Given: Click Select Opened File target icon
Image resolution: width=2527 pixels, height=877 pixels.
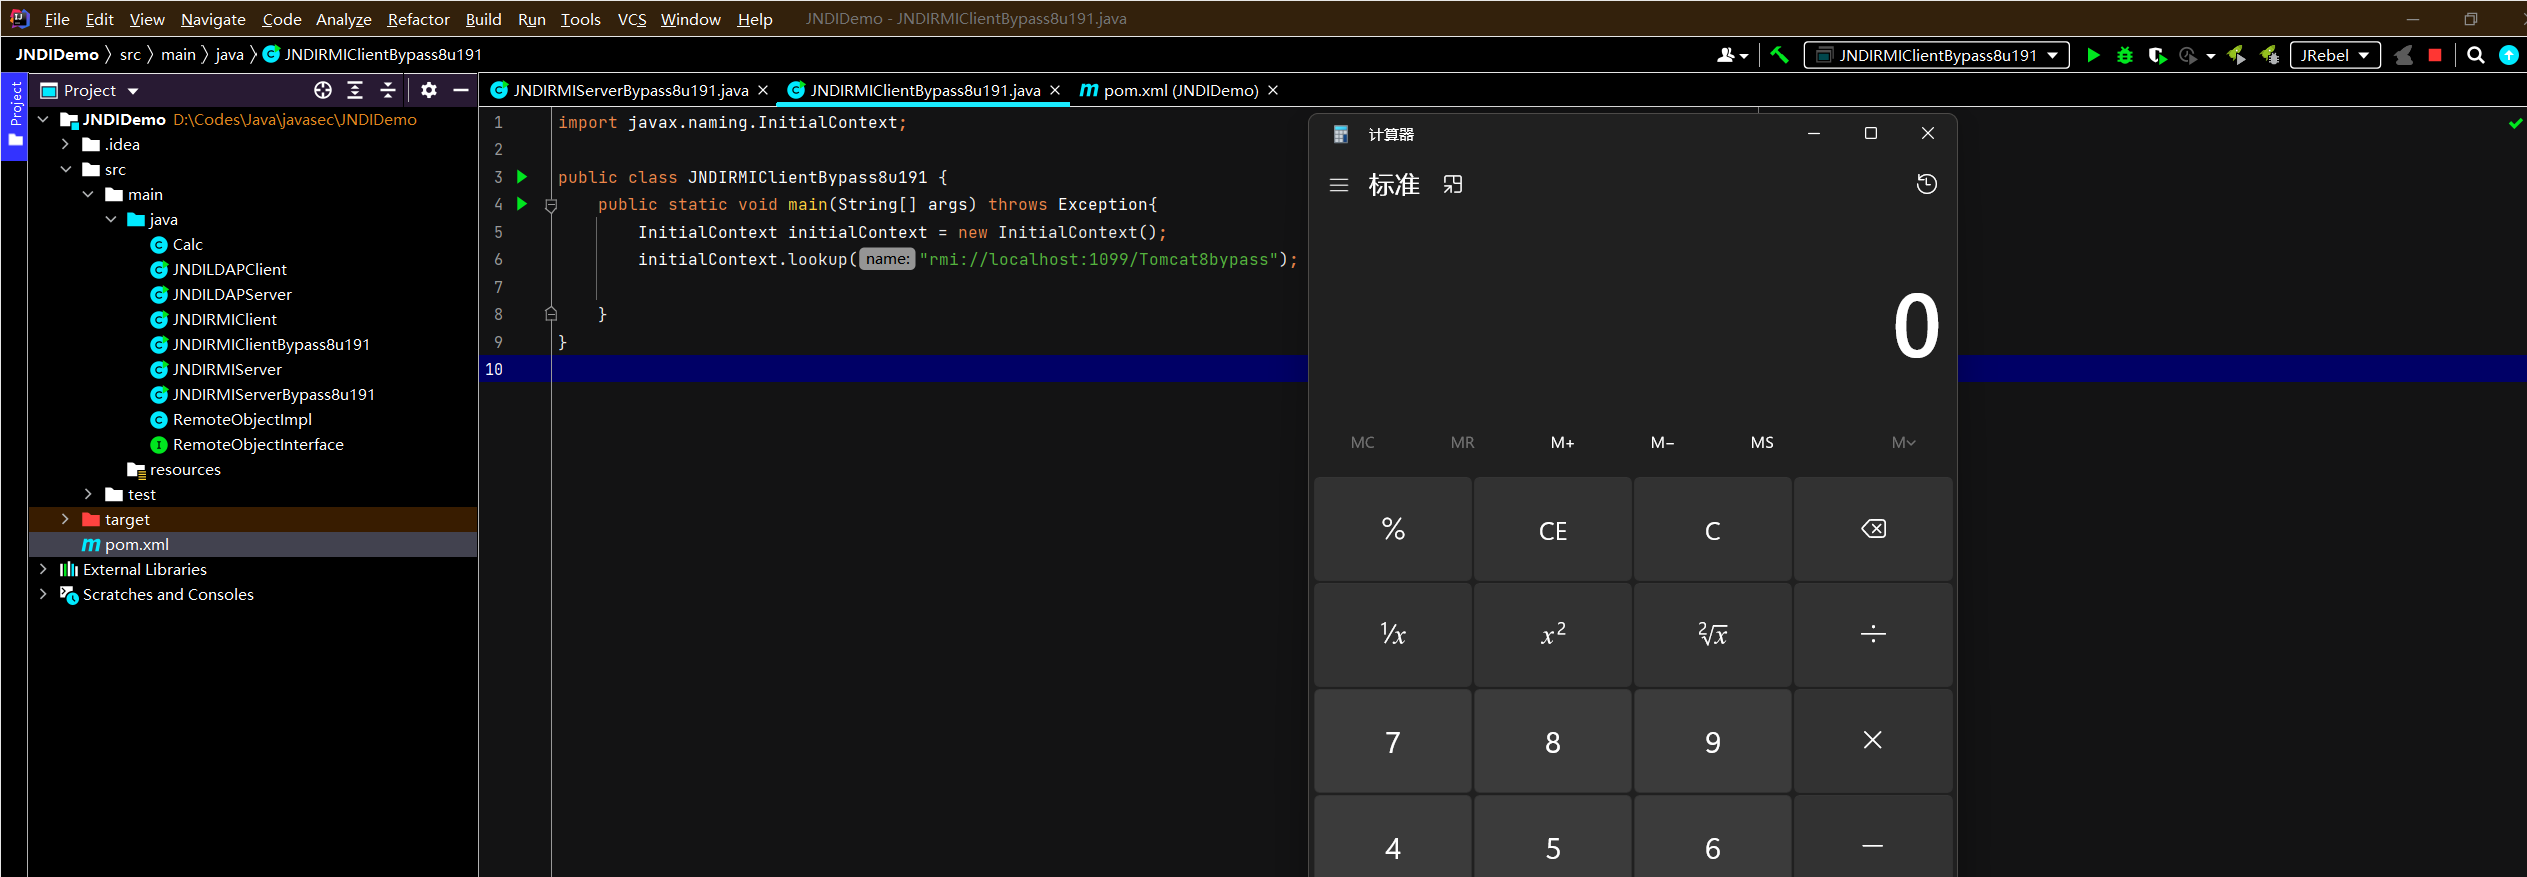Looking at the screenshot, I should coord(322,90).
